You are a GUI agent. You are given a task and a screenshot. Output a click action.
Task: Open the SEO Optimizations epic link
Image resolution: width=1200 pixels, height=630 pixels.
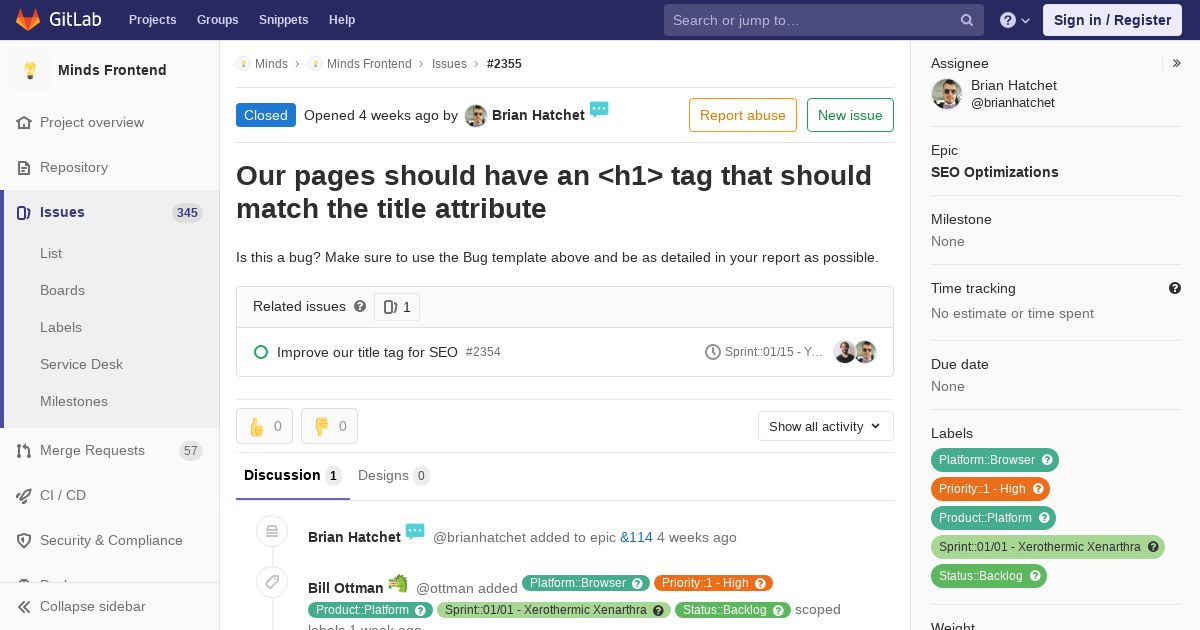point(994,172)
